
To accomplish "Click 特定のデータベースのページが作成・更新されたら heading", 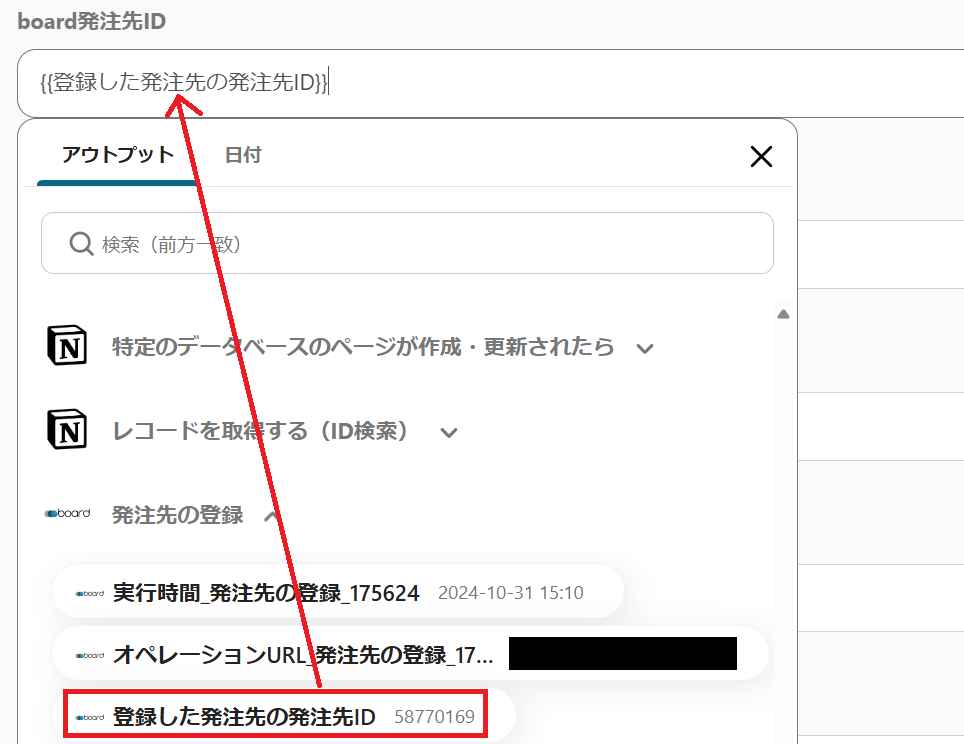I will (363, 347).
